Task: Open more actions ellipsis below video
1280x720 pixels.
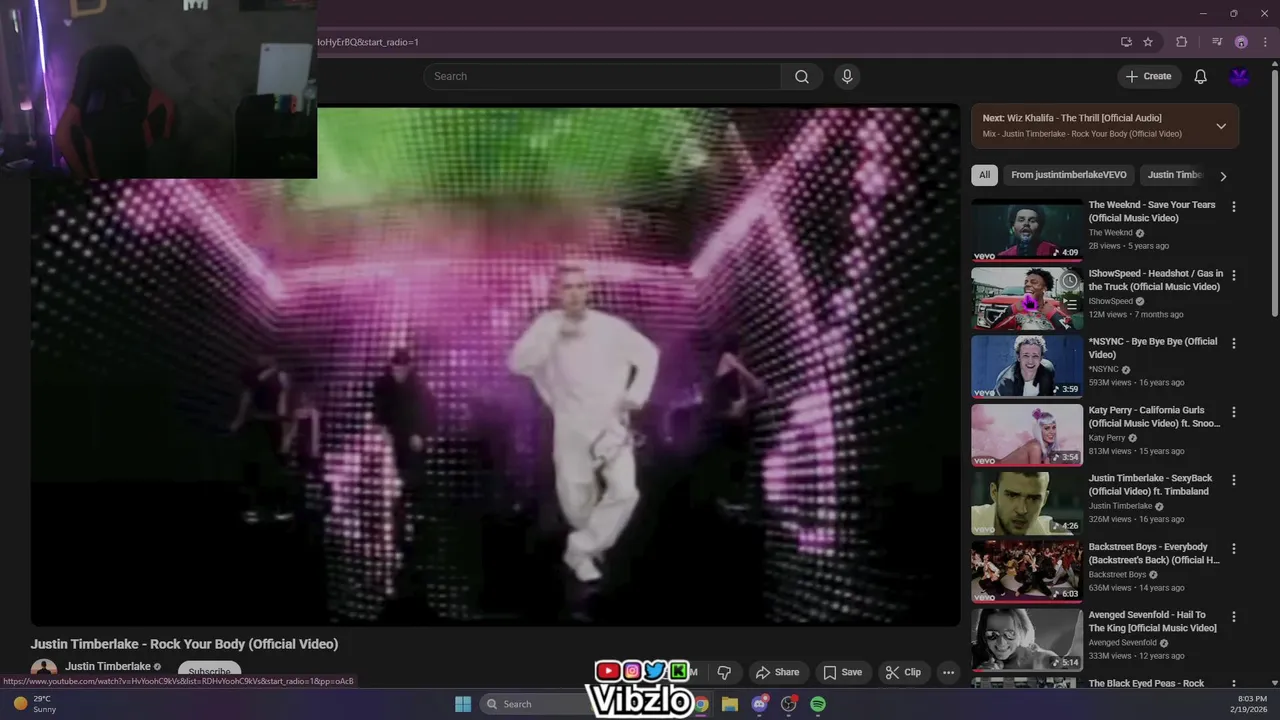Action: 948,672
